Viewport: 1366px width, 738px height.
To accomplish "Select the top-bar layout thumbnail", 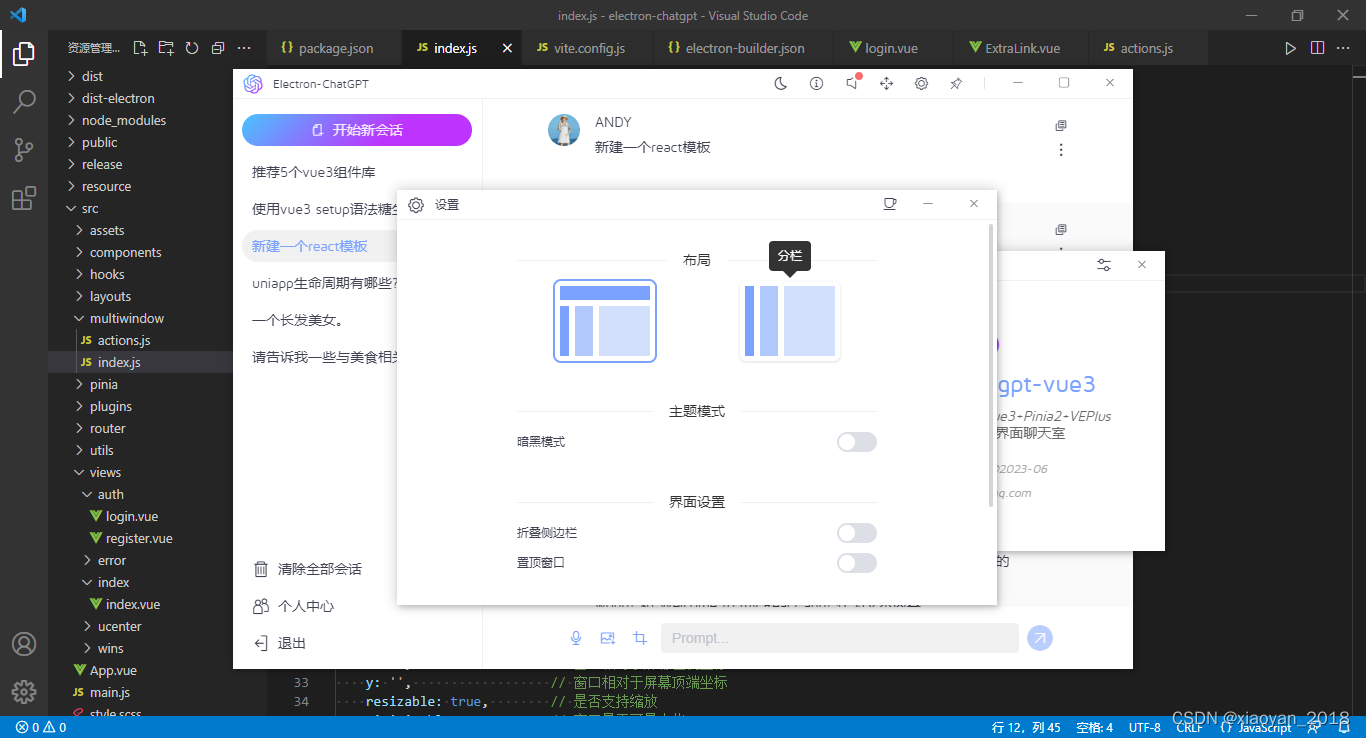I will click(x=605, y=321).
